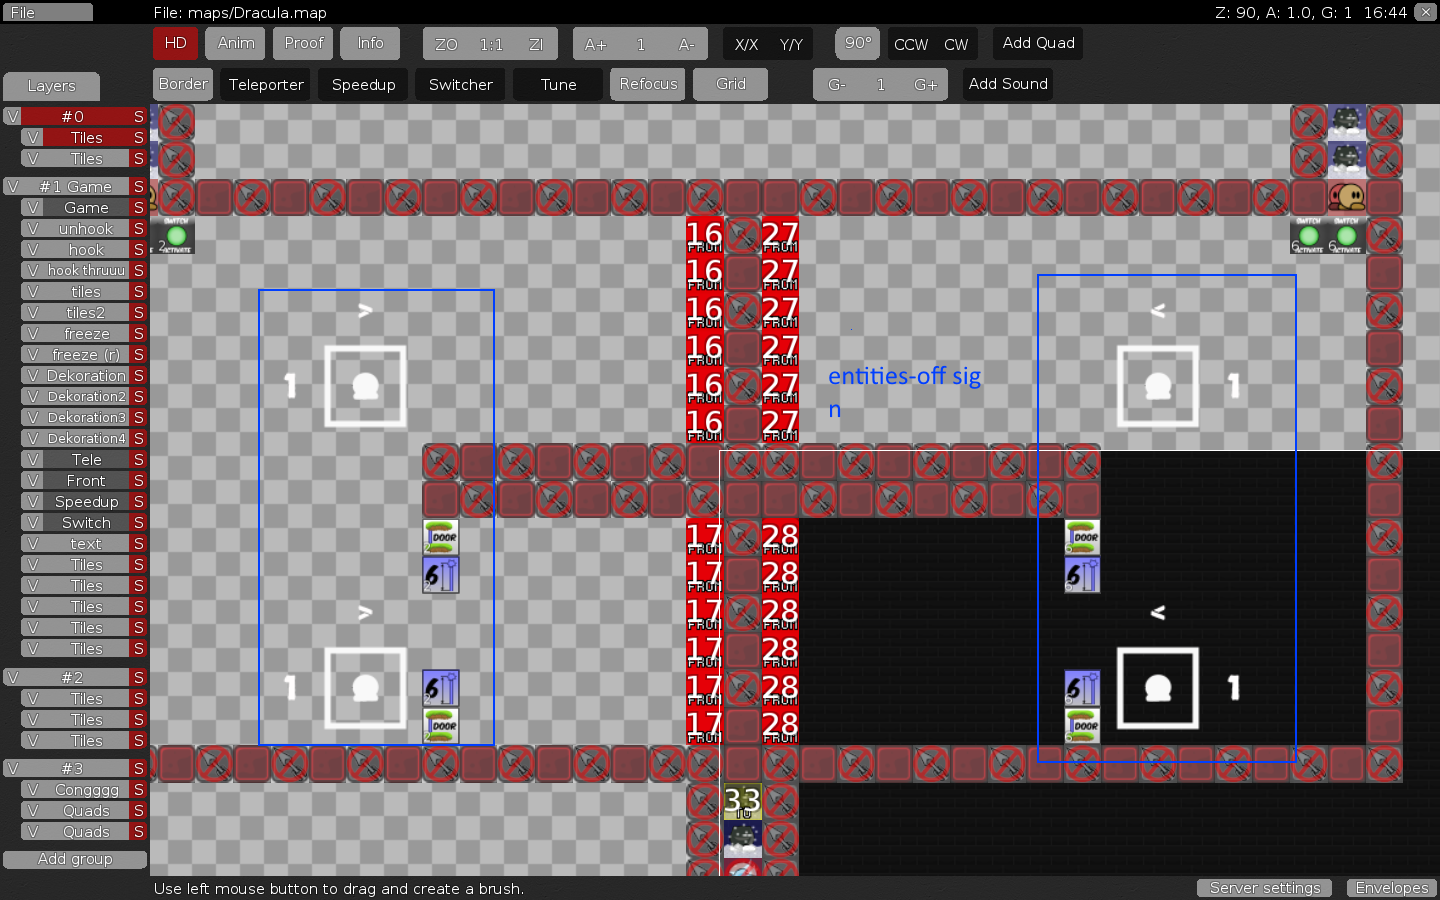Expand the Server settings panel
The image size is (1440, 900).
click(x=1264, y=888)
